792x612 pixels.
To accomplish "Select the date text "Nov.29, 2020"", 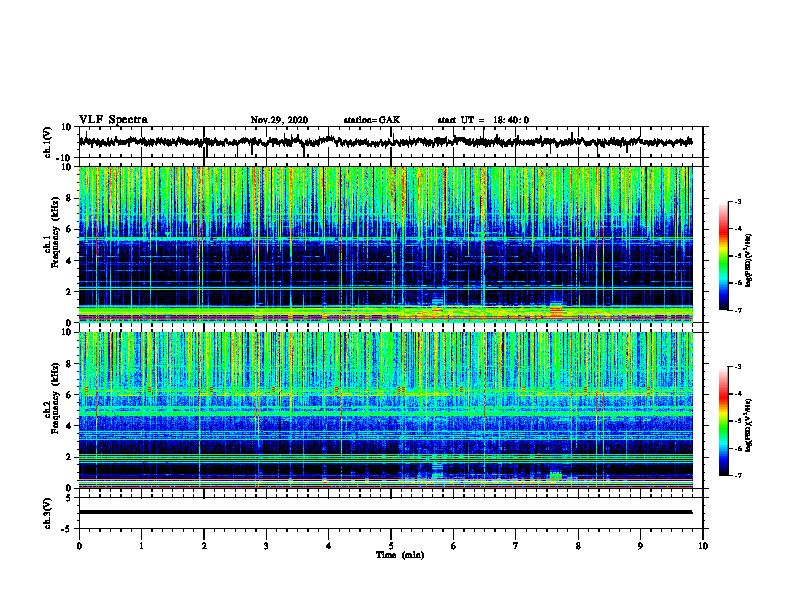I will coord(279,120).
